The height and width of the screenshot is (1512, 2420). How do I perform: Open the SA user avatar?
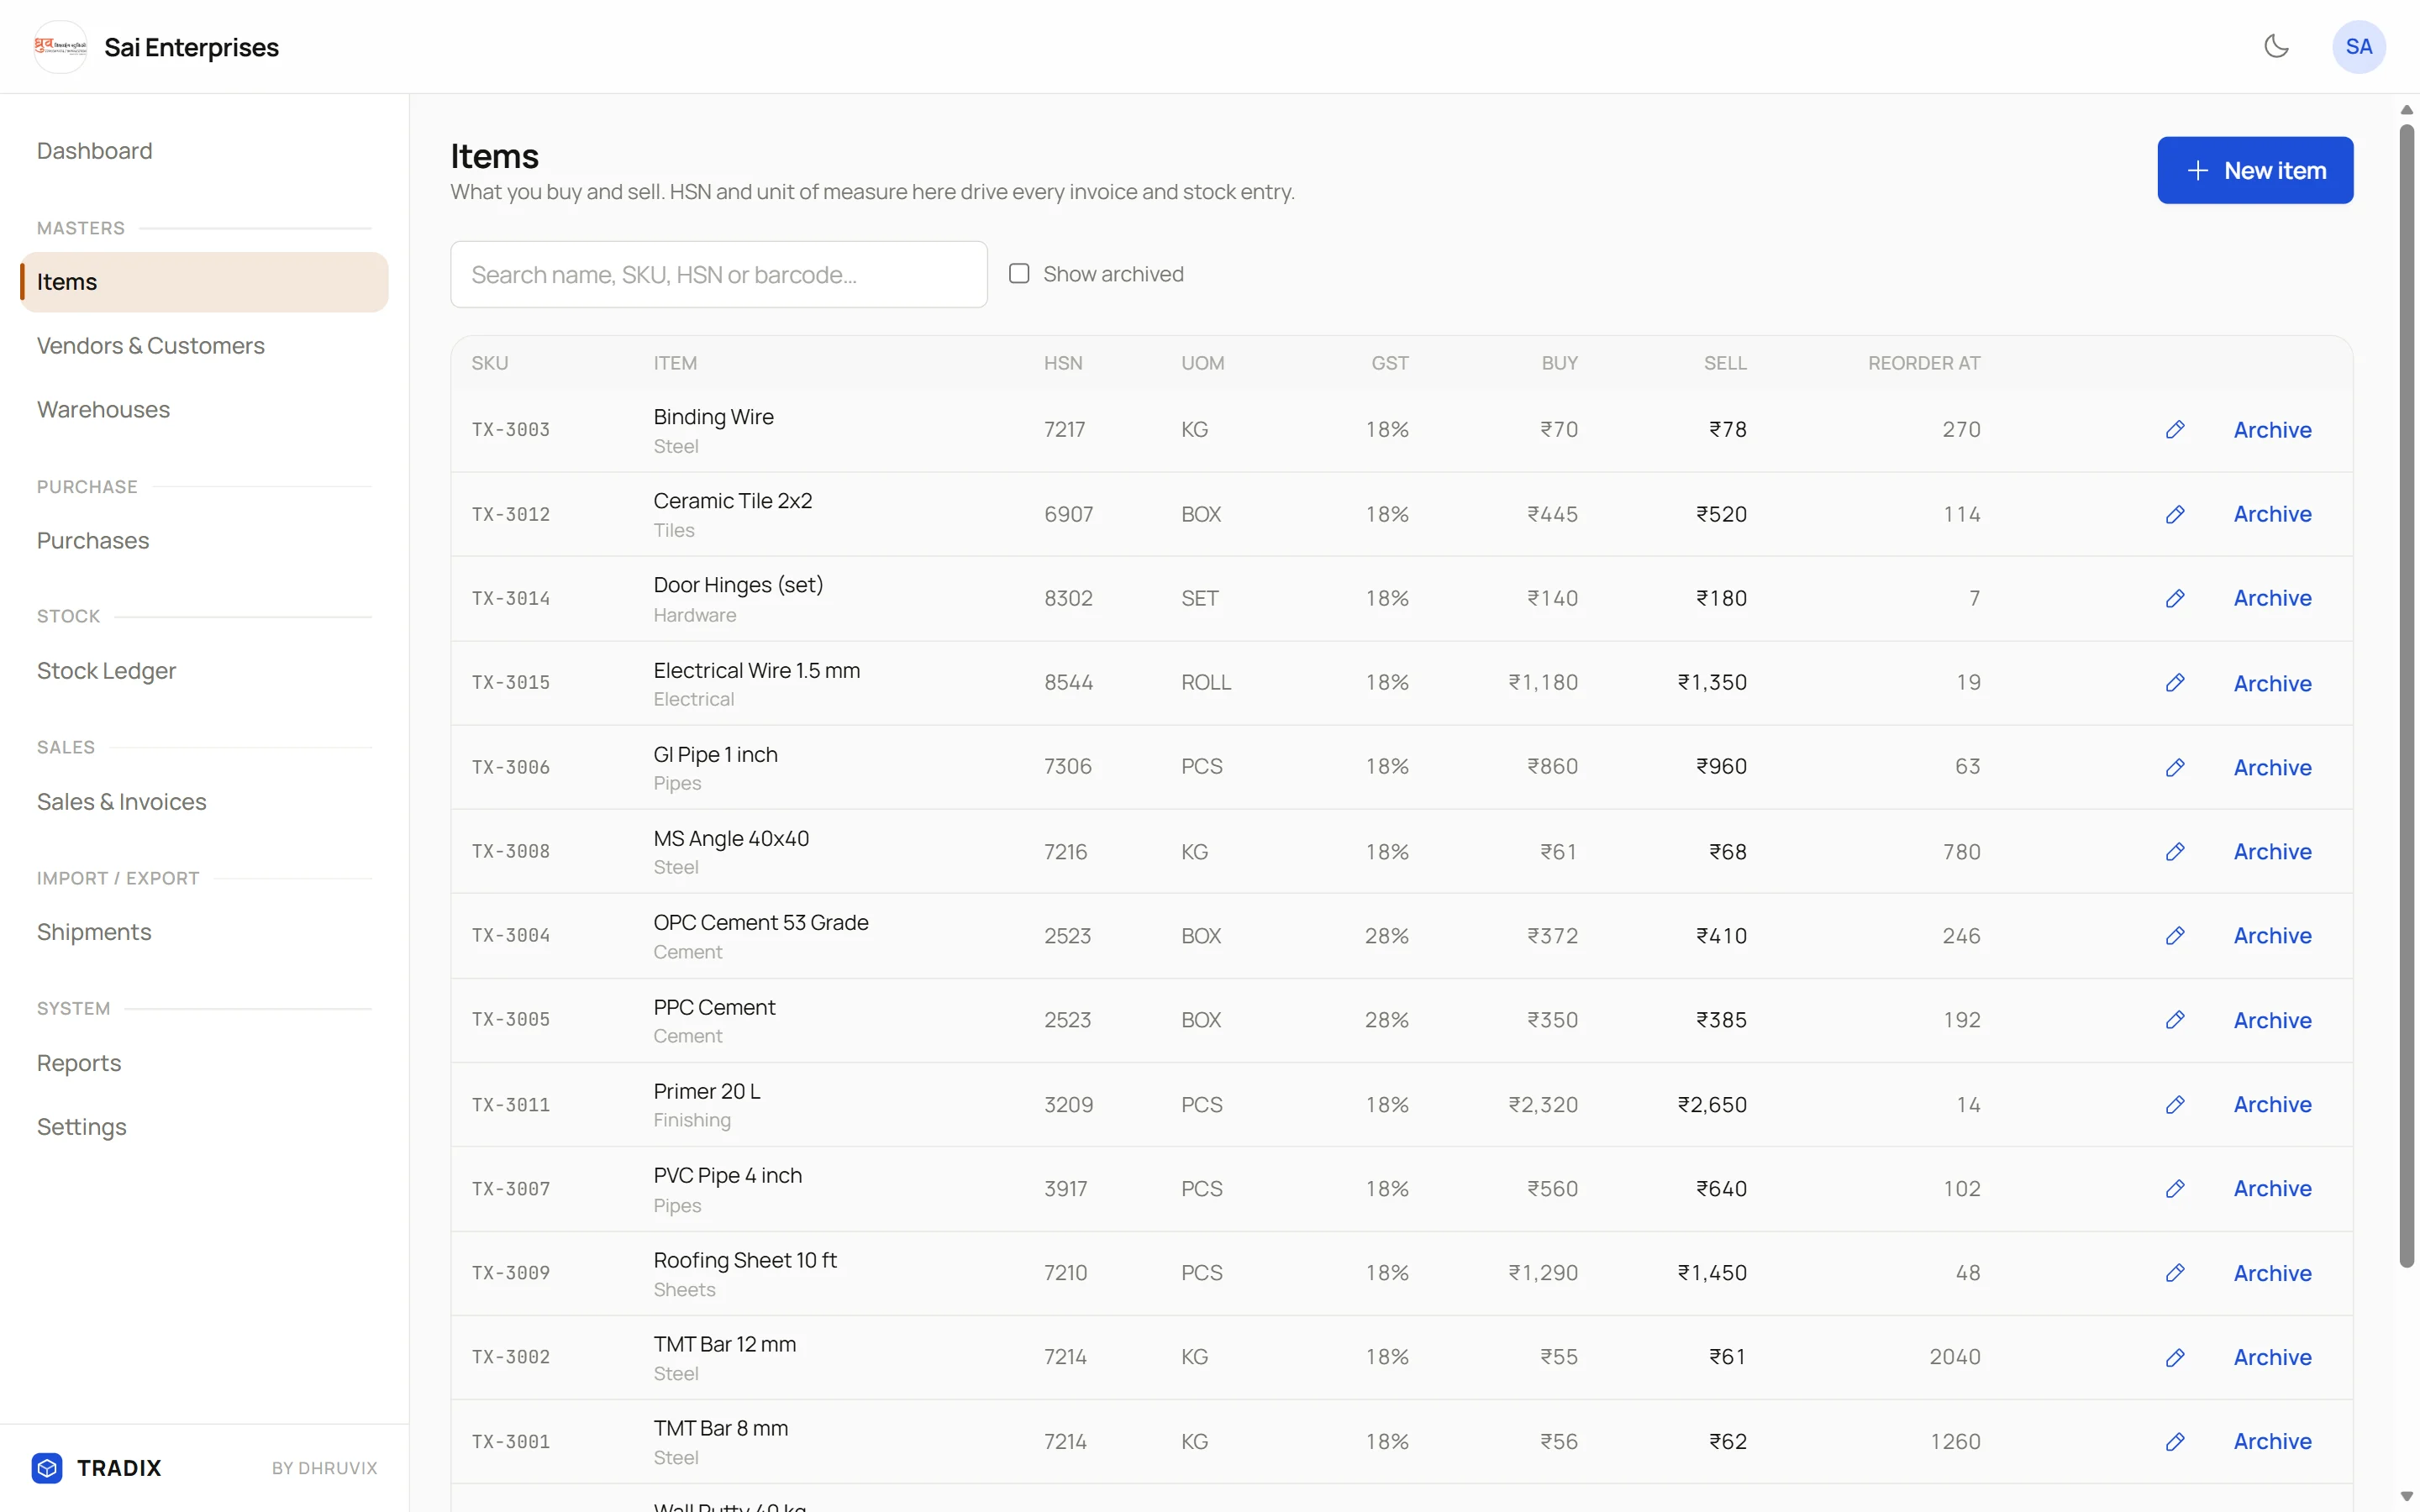pyautogui.click(x=2358, y=47)
